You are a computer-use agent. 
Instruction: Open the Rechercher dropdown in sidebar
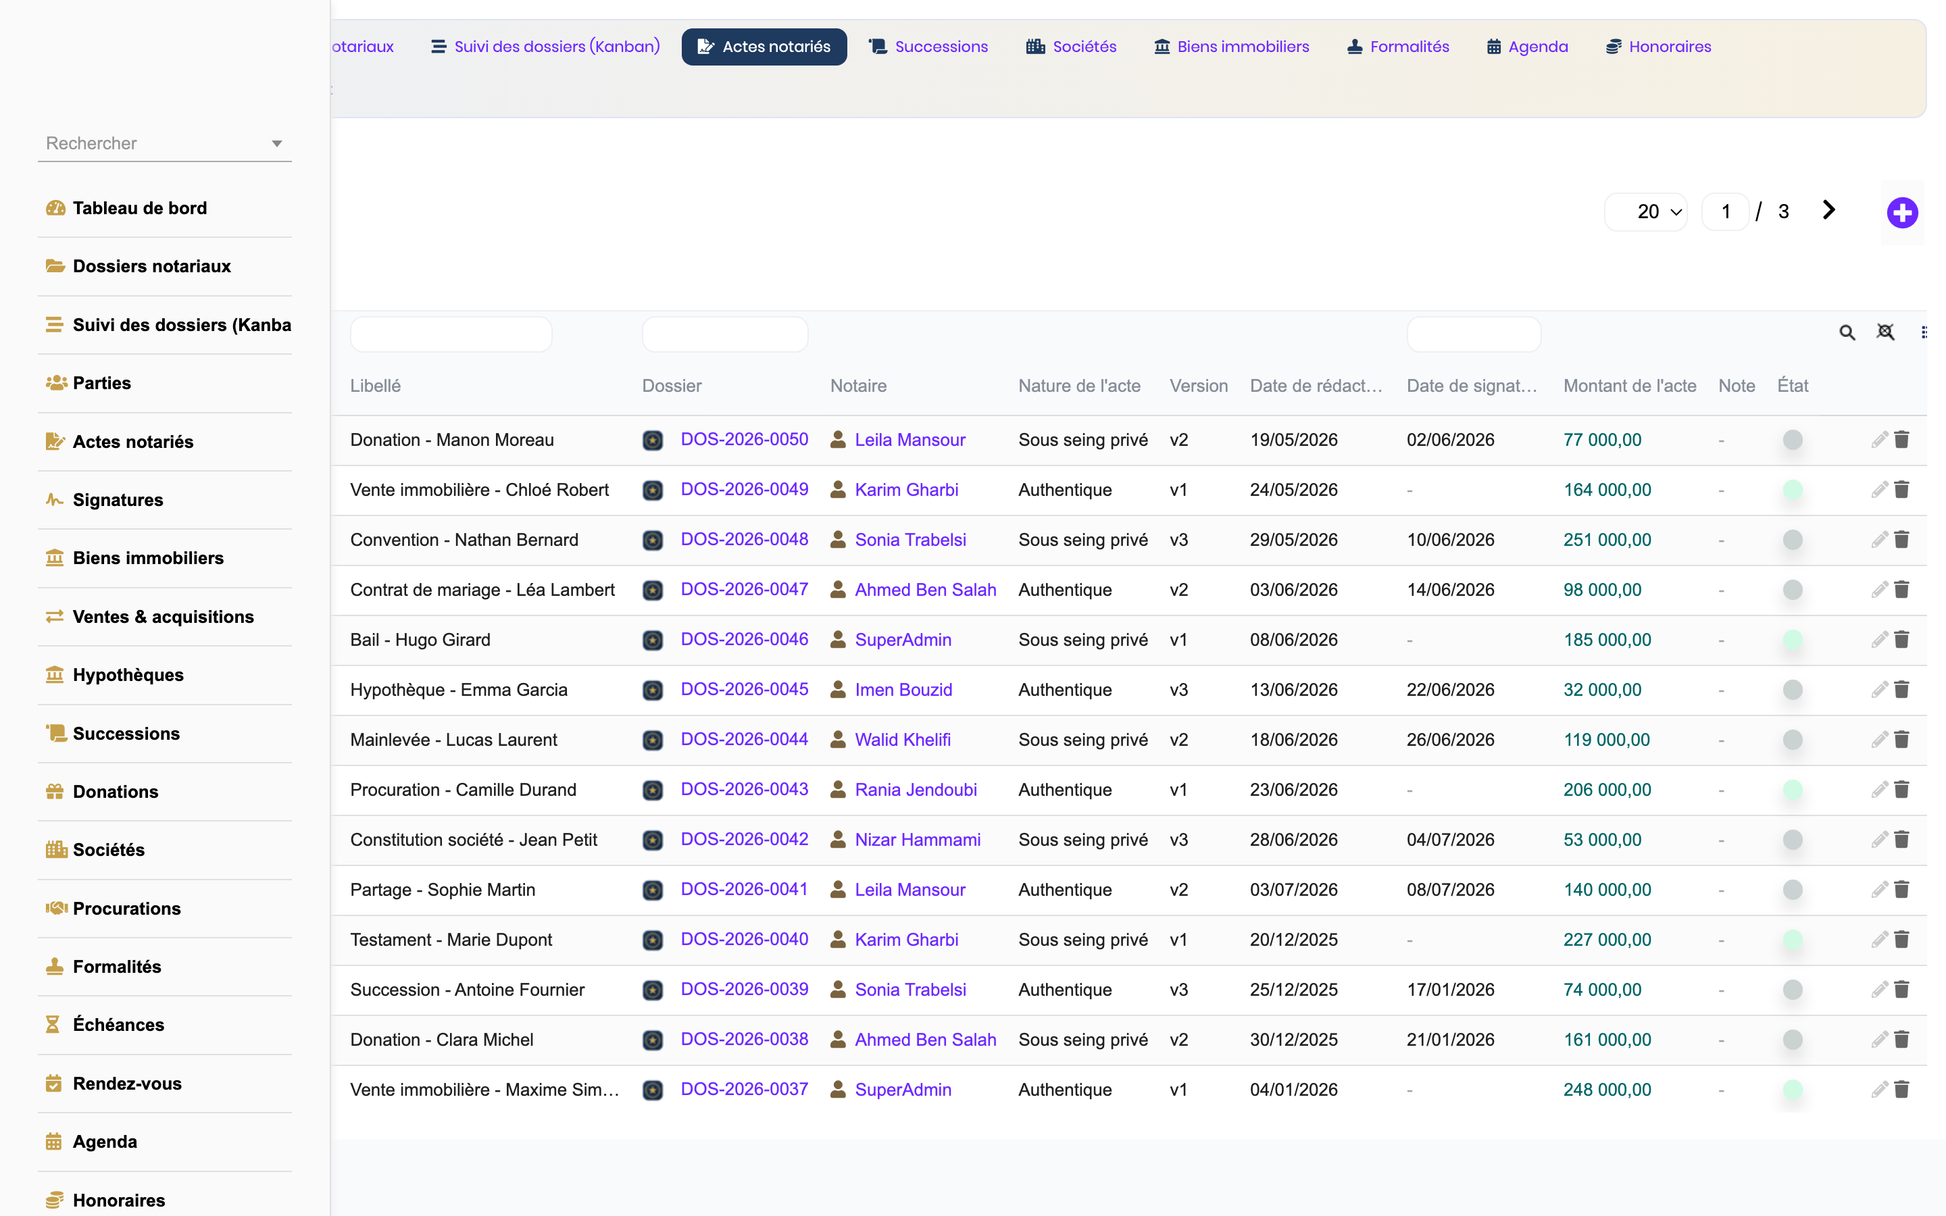pyautogui.click(x=165, y=143)
